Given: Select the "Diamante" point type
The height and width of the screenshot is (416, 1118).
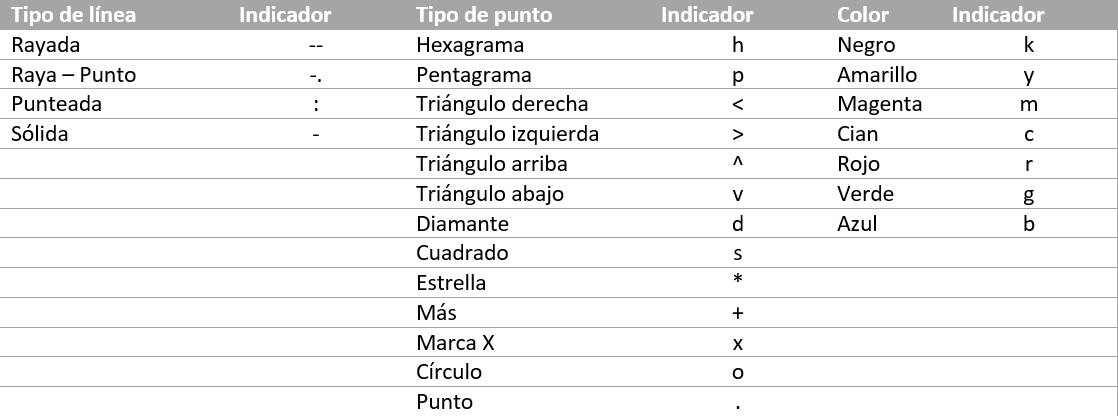Looking at the screenshot, I should pos(462,223).
